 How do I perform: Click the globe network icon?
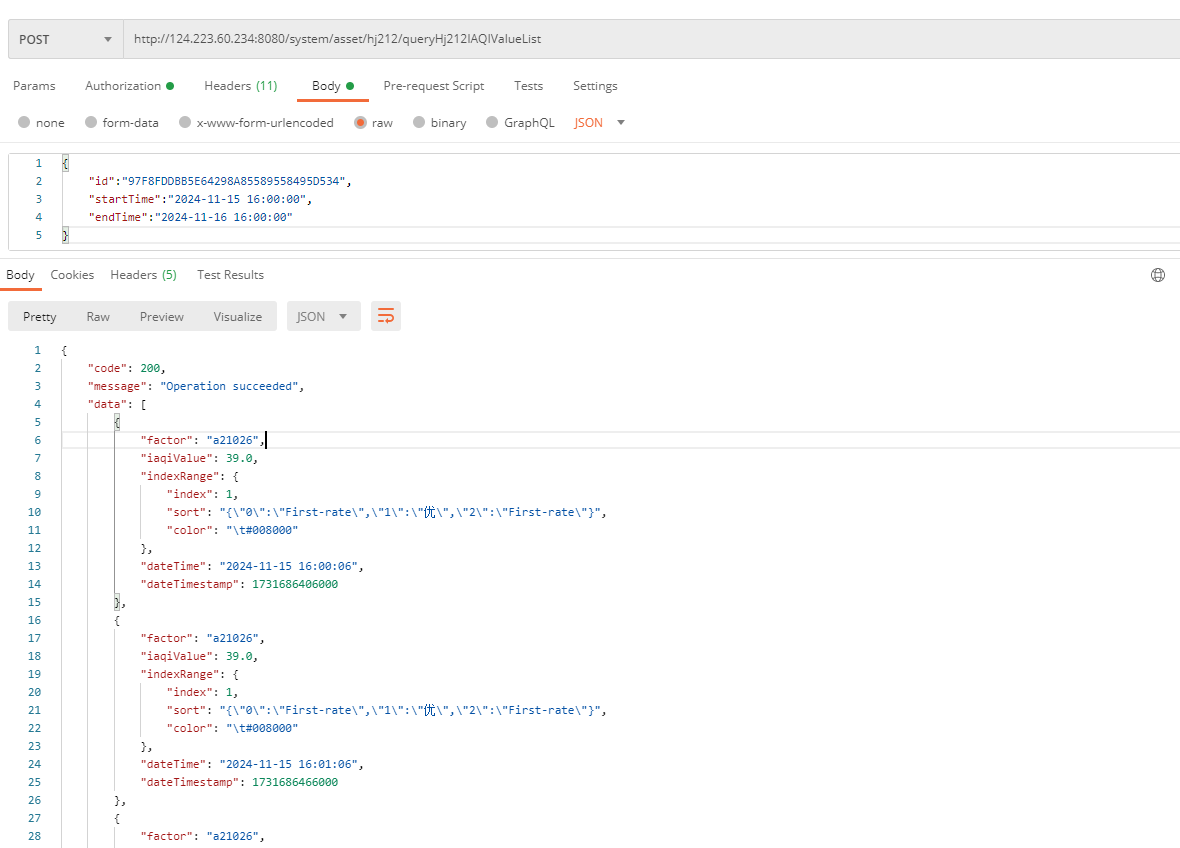[x=1158, y=275]
